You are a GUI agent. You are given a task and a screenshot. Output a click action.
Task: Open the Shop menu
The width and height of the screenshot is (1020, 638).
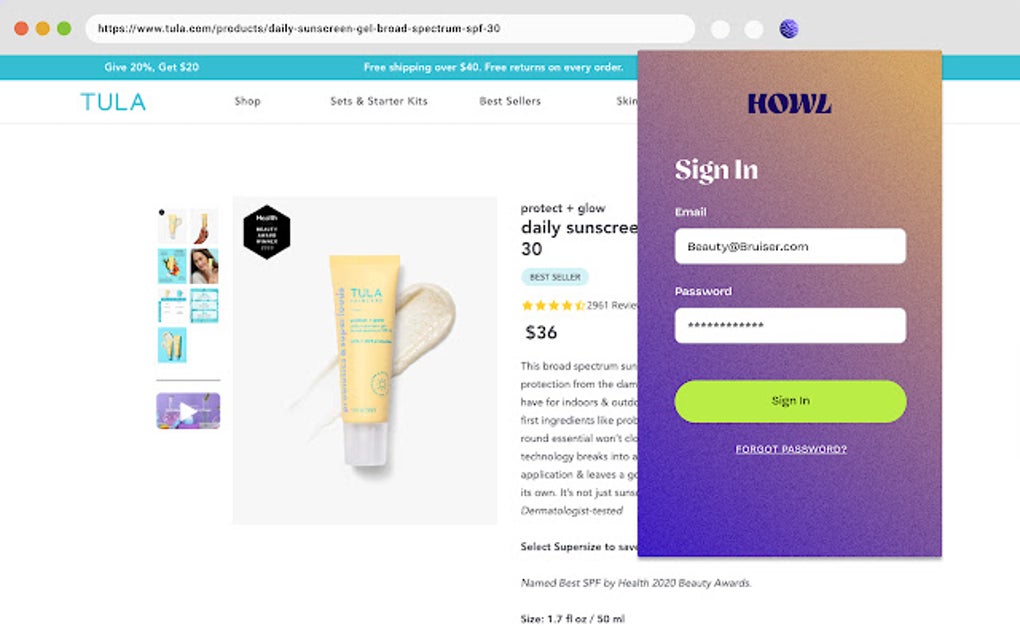247,101
